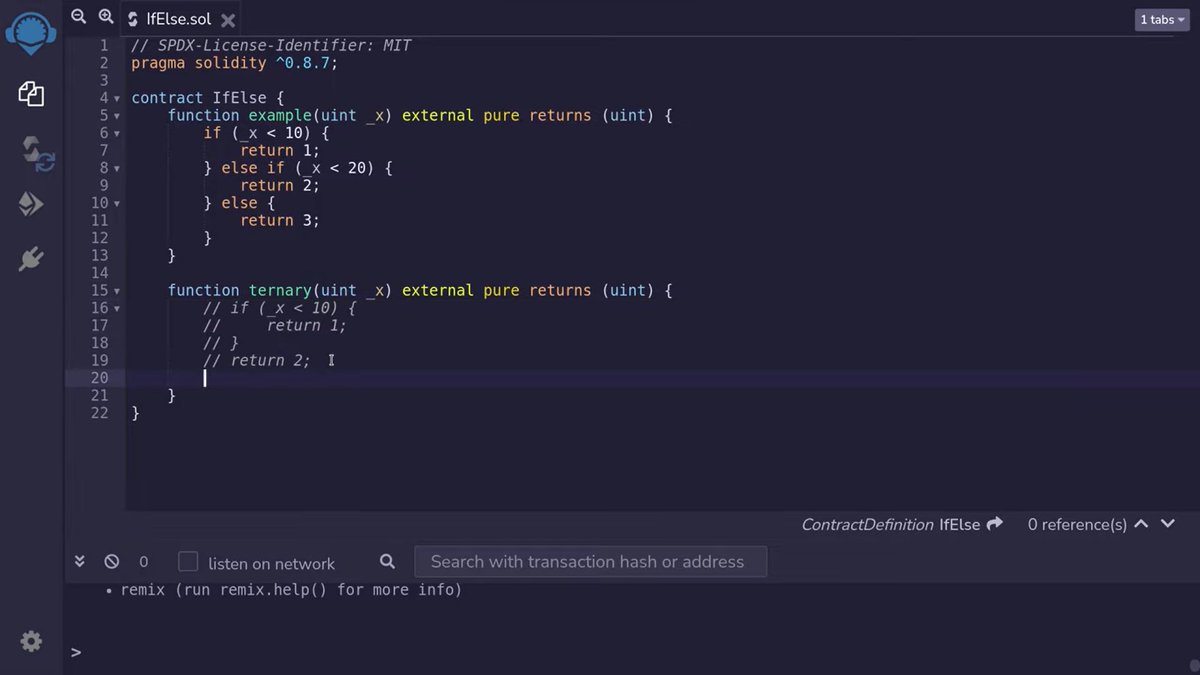1200x675 pixels.
Task: Open the "1 tabs" dropdown
Action: tap(1160, 18)
